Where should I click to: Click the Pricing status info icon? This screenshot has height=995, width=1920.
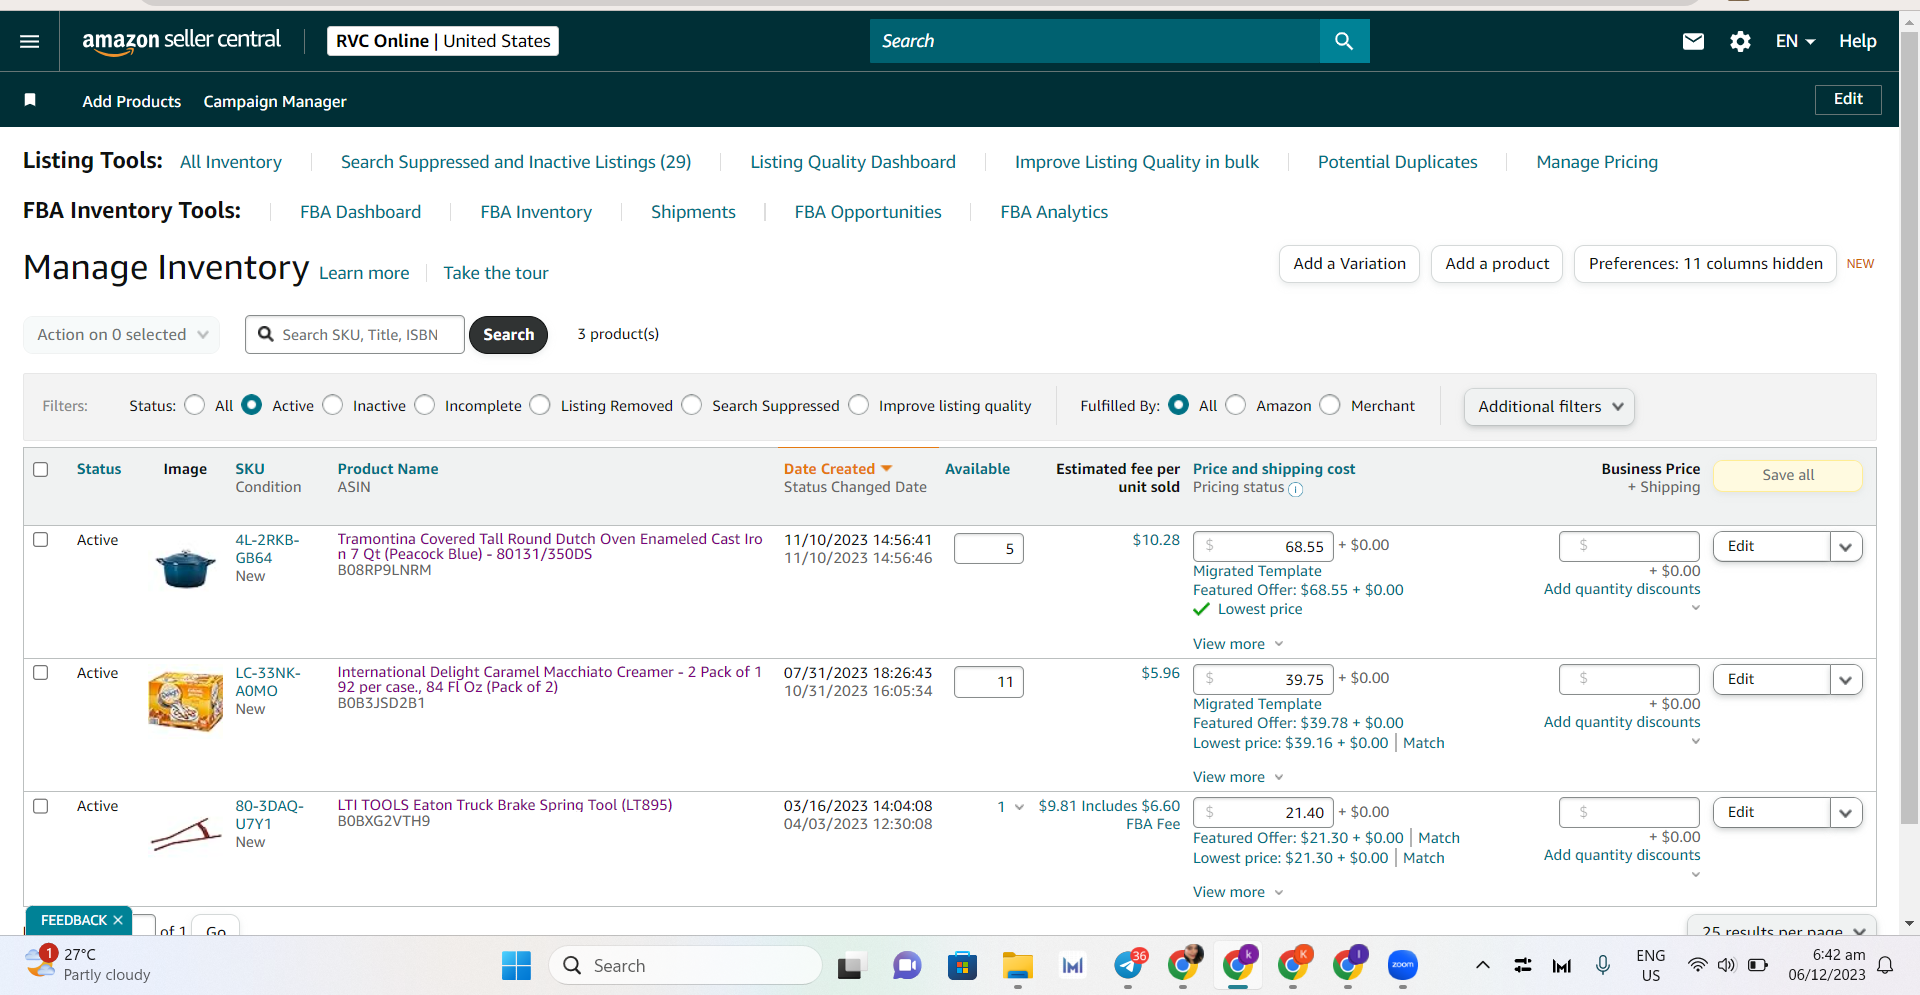tap(1296, 489)
